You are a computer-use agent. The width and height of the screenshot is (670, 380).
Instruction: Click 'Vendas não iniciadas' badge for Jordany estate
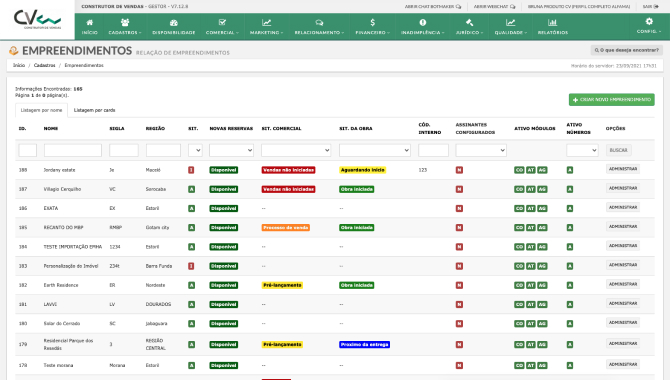point(288,170)
